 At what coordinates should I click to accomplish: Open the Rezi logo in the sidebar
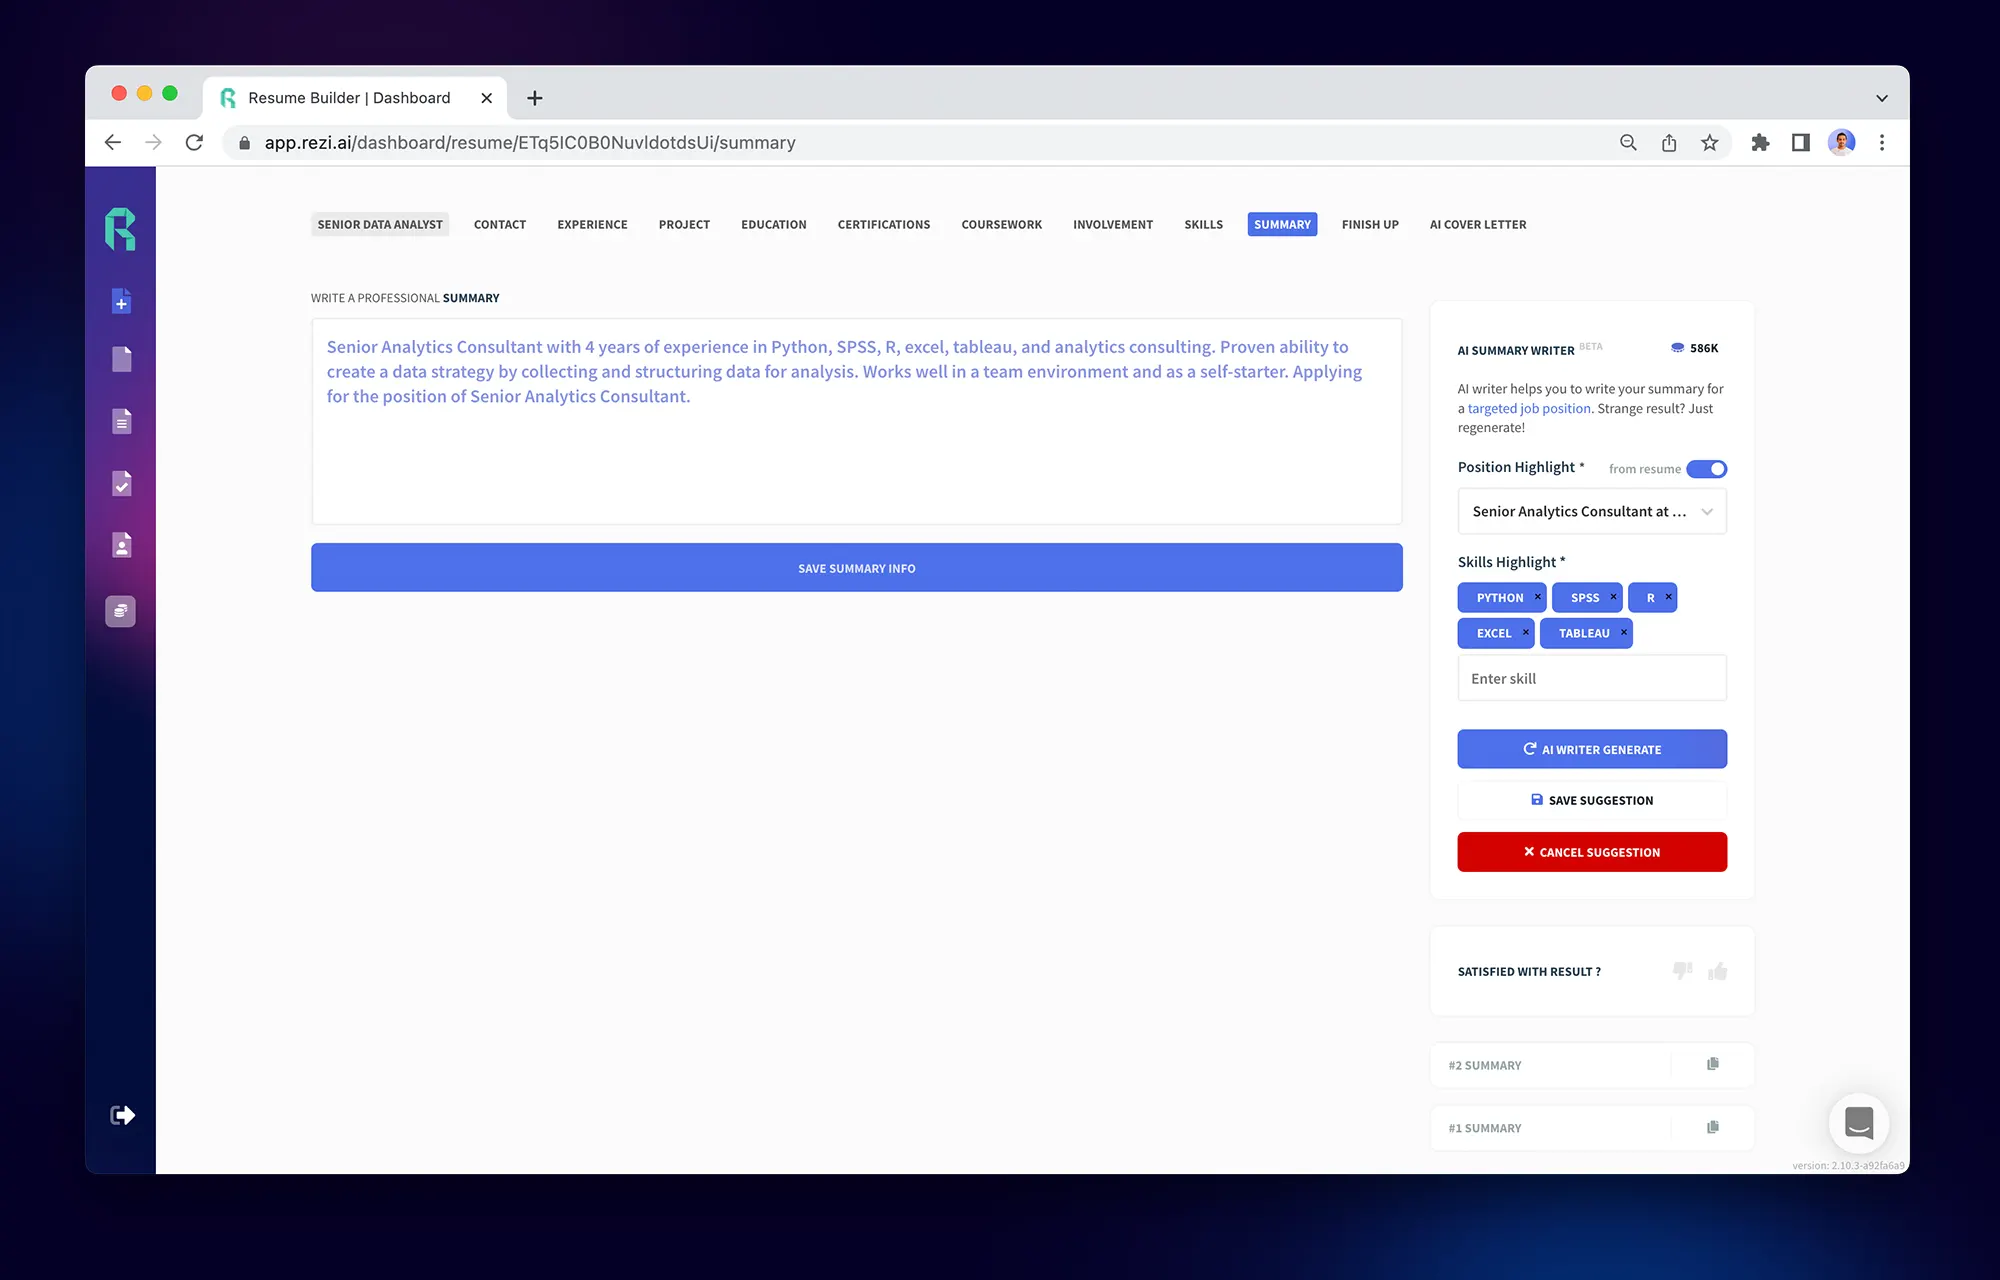click(x=120, y=229)
